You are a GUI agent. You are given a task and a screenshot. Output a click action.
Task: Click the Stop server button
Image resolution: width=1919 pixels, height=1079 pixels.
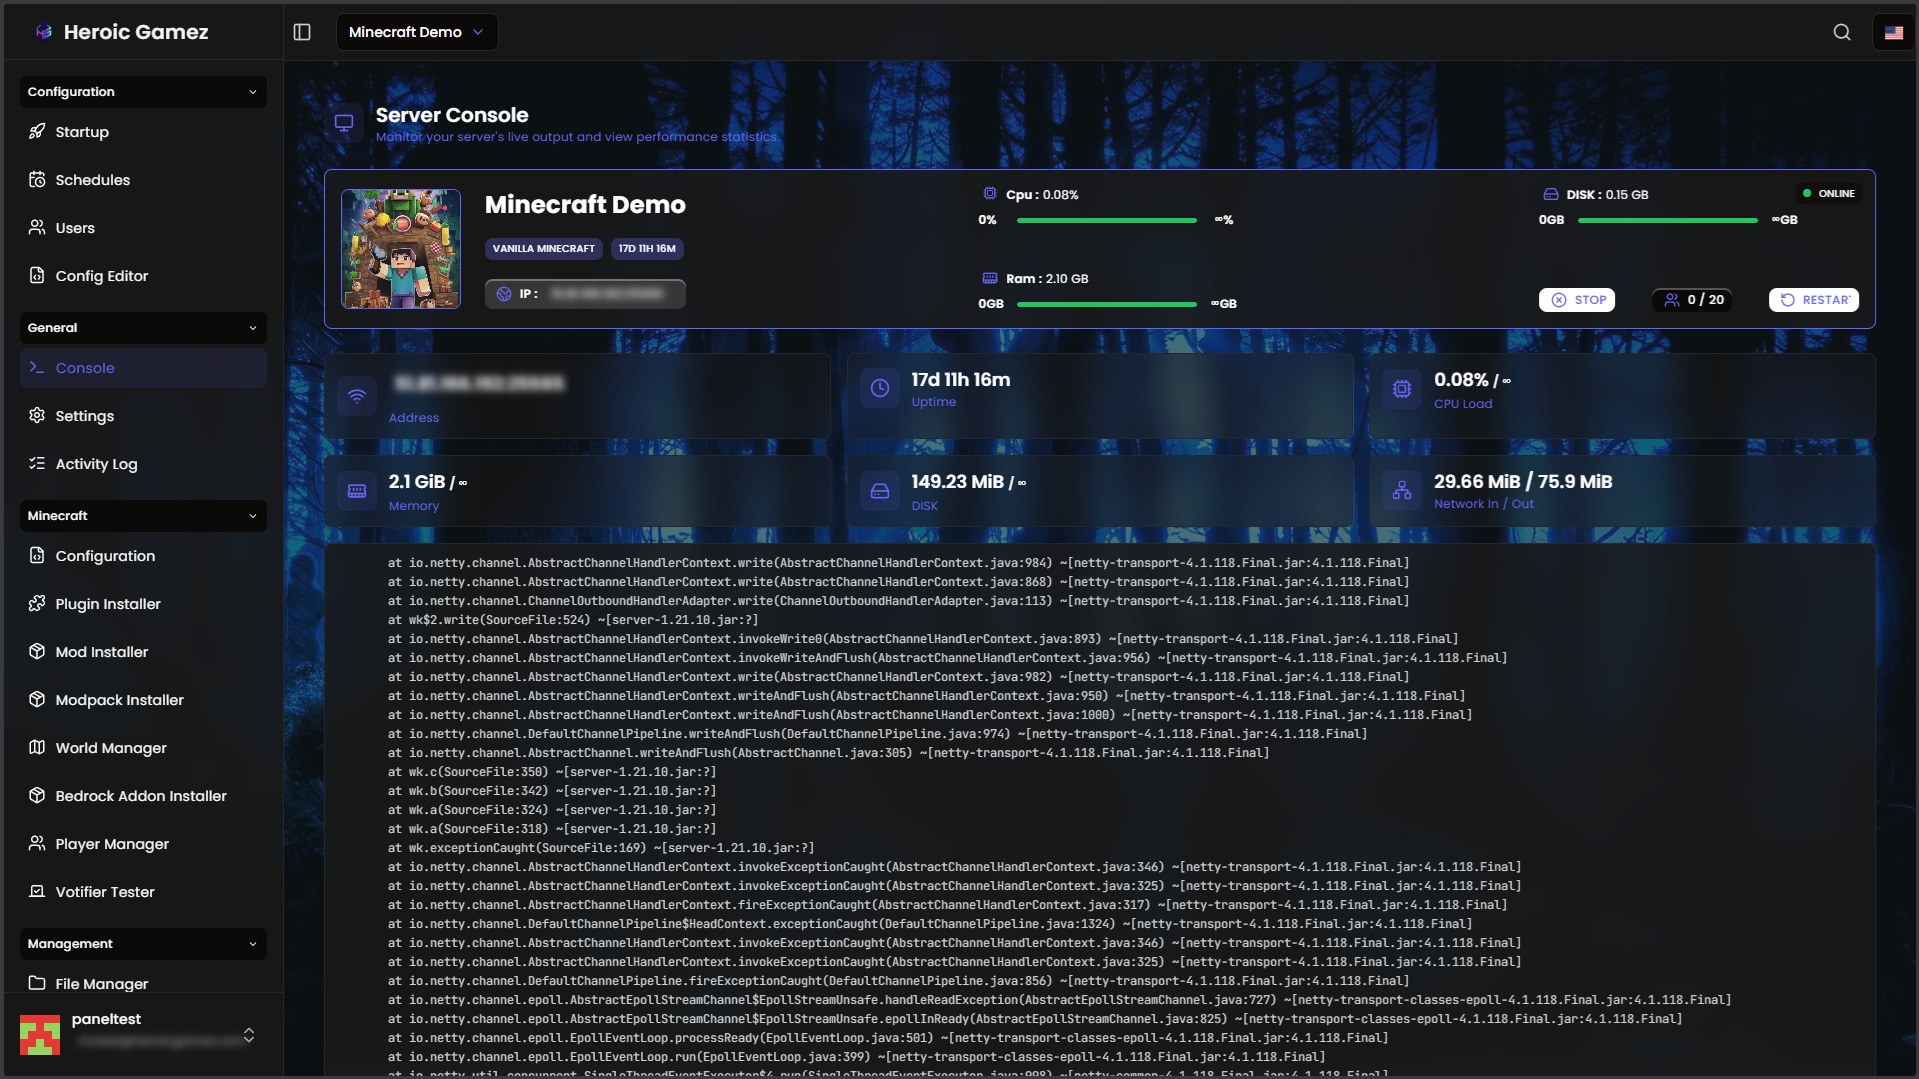(x=1577, y=300)
